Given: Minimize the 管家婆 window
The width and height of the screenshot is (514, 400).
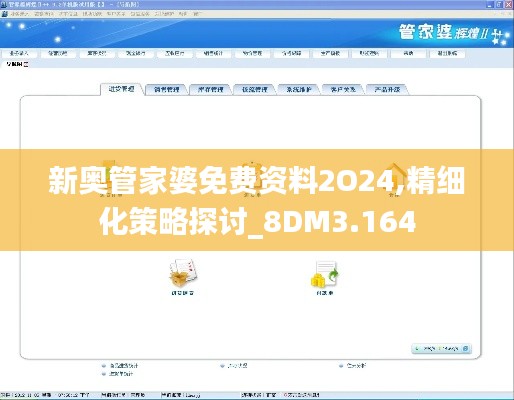Looking at the screenshot, I should tap(491, 4).
